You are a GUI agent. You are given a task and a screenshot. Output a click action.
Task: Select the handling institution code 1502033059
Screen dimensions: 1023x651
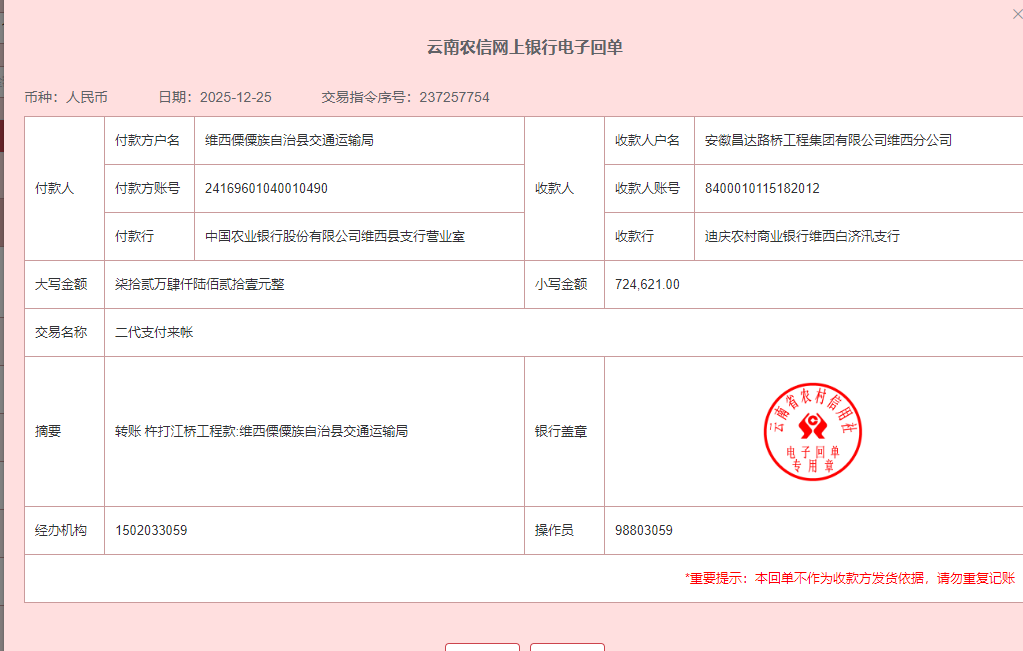(151, 530)
